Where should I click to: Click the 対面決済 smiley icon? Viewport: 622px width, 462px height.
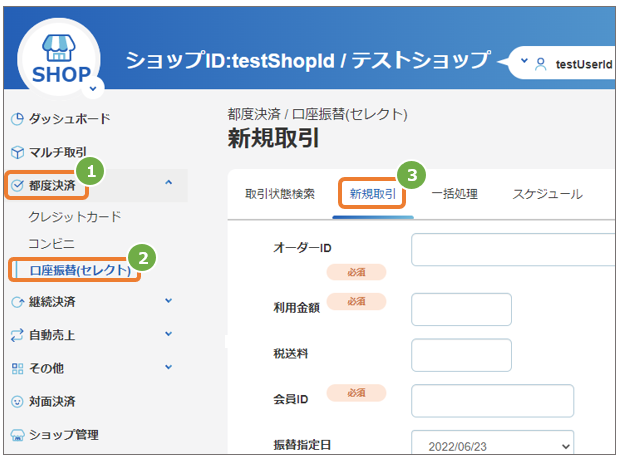click(x=17, y=402)
